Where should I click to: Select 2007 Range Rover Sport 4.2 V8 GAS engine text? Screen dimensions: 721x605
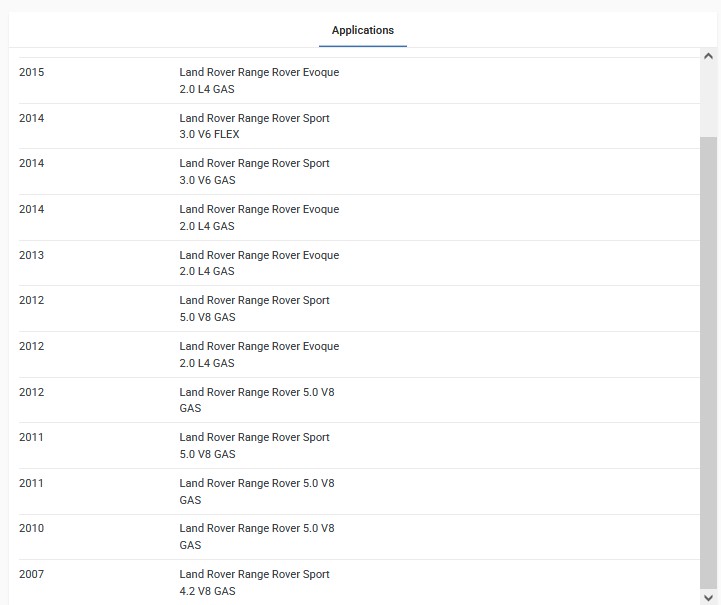(x=207, y=591)
